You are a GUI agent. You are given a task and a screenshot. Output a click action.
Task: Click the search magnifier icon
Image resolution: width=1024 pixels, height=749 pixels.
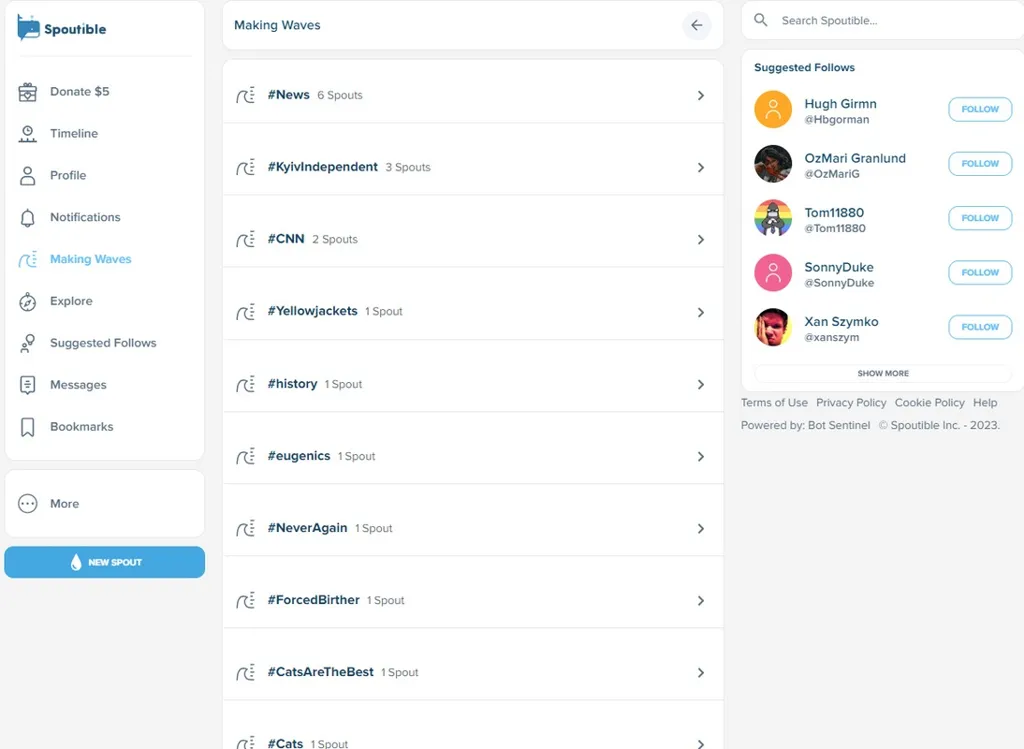click(x=761, y=20)
